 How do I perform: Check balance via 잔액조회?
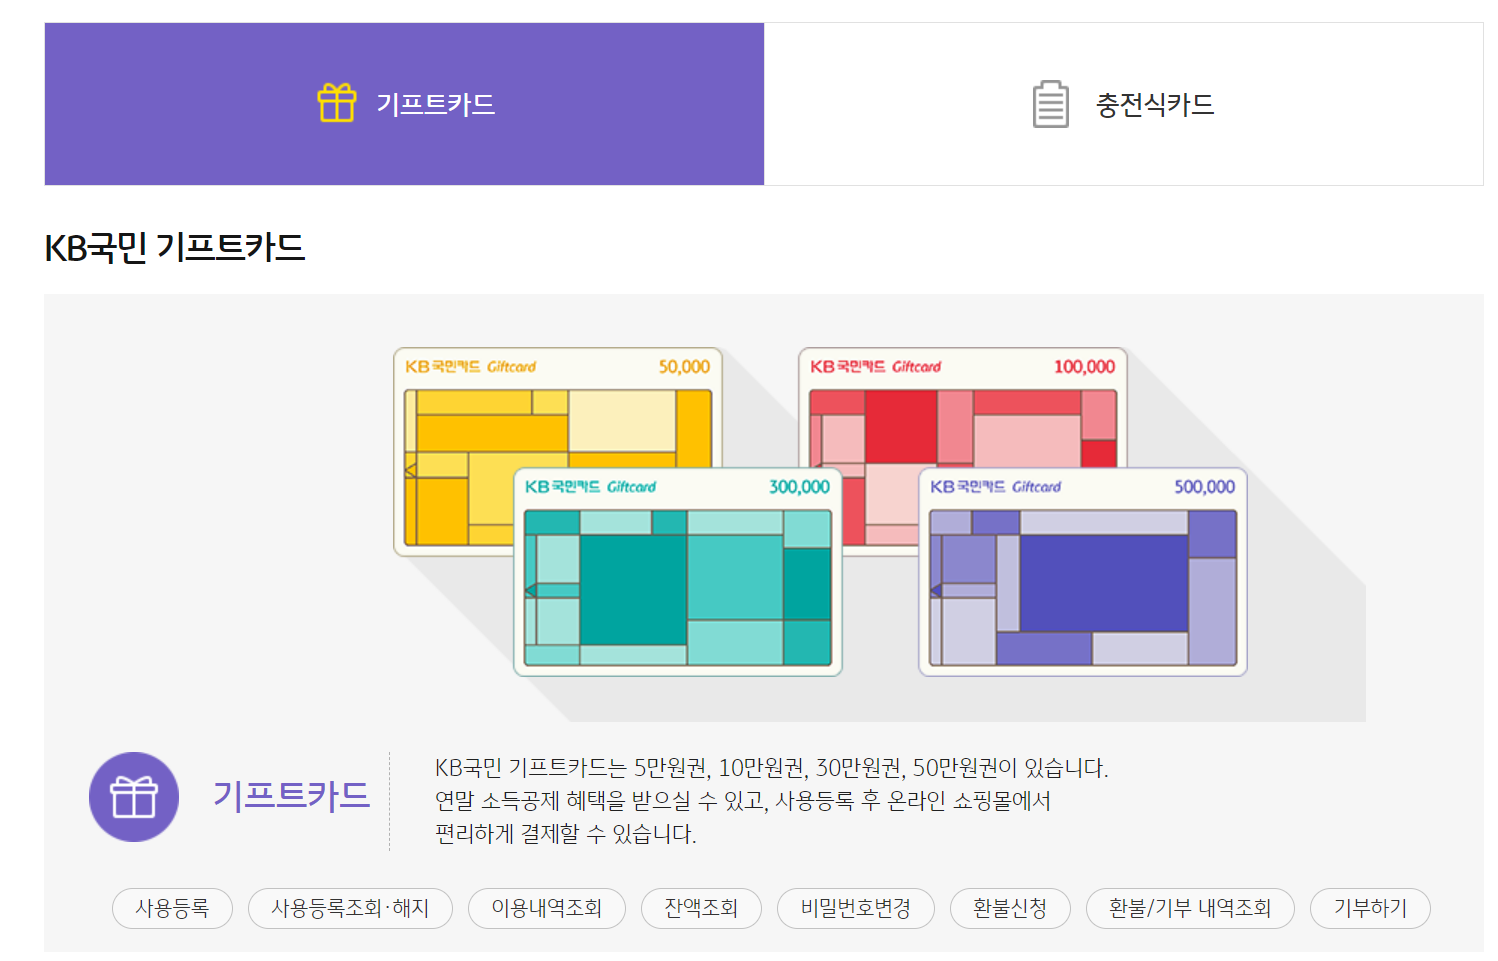click(701, 908)
